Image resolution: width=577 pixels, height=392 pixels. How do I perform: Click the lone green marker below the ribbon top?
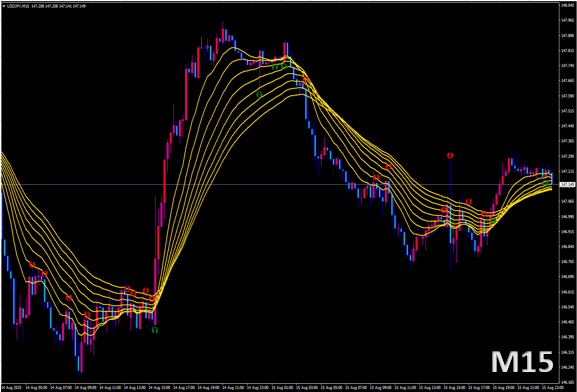click(x=259, y=95)
